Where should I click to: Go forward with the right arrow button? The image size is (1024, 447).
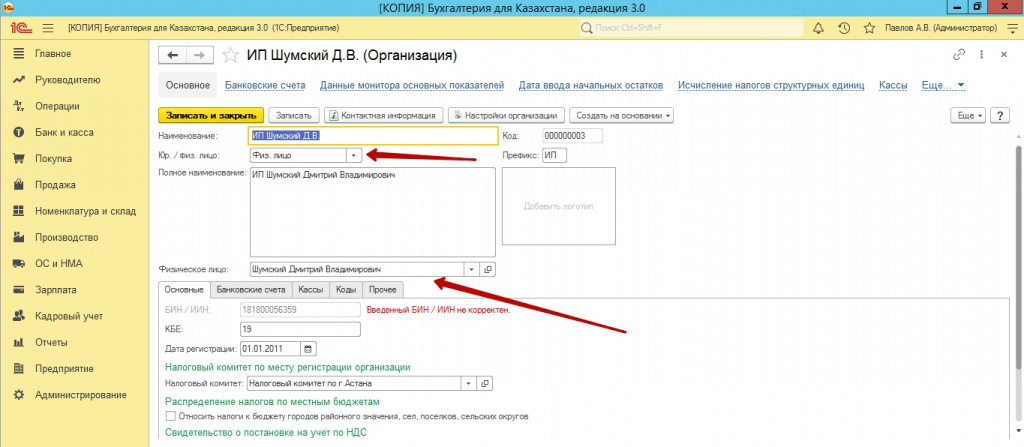point(200,56)
